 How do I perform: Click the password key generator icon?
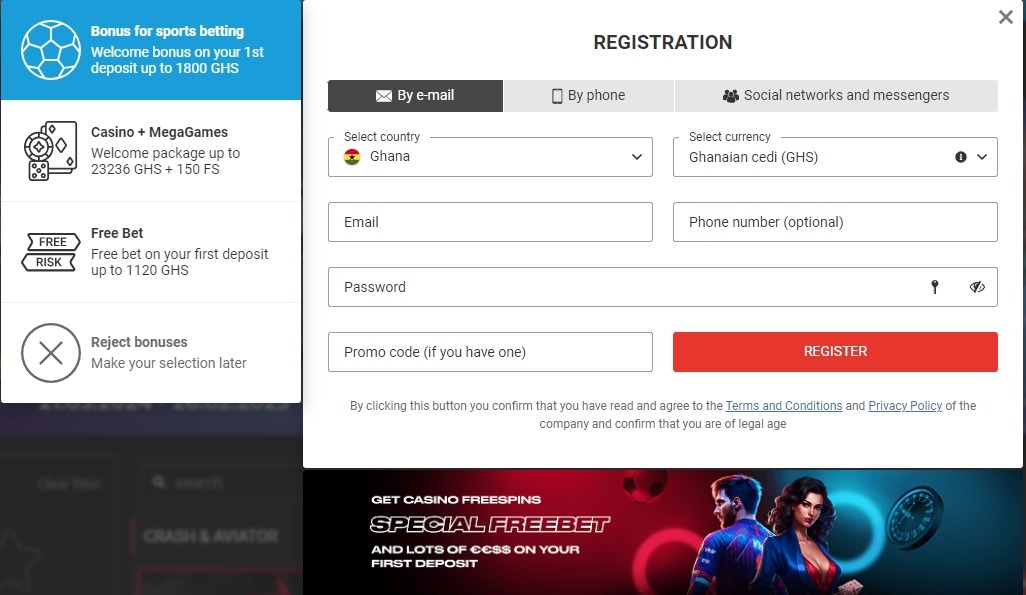coord(935,287)
